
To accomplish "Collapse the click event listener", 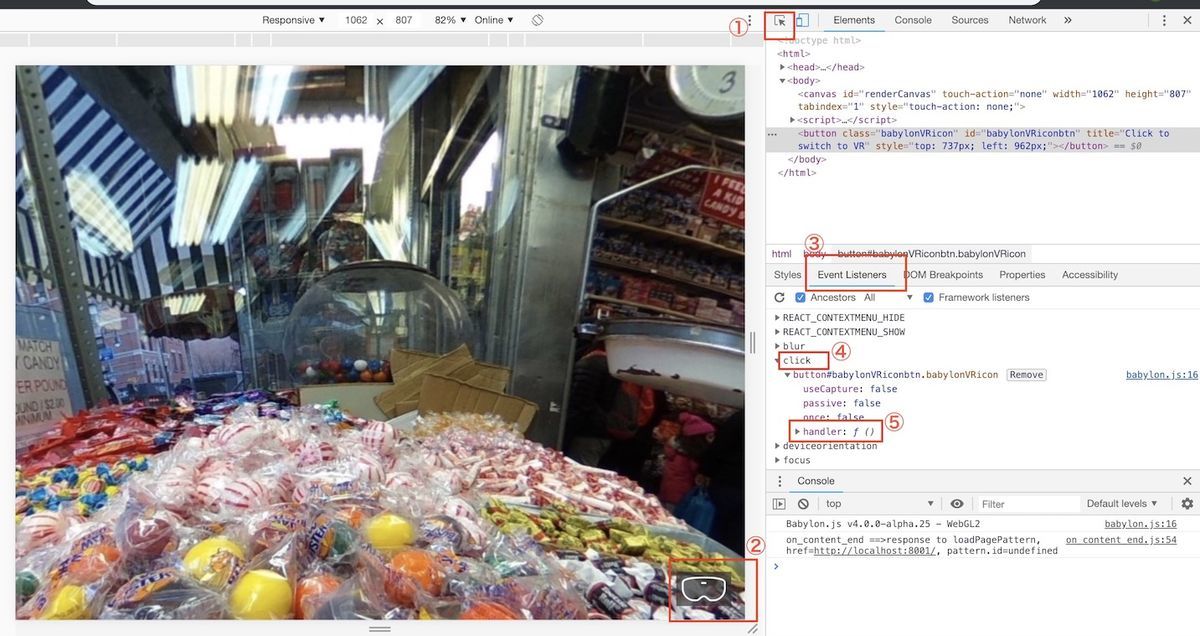I will pyautogui.click(x=779, y=360).
